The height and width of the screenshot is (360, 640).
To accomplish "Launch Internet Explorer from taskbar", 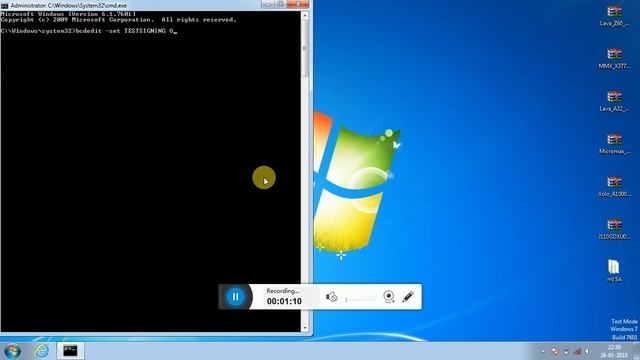I will click(42, 351).
